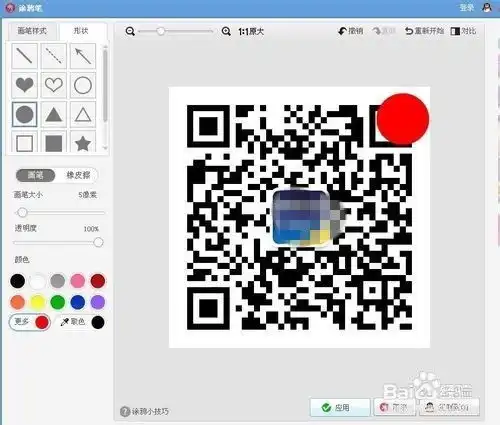Click the opacity 透明度 slider
This screenshot has height=425, width=500.
58,242
